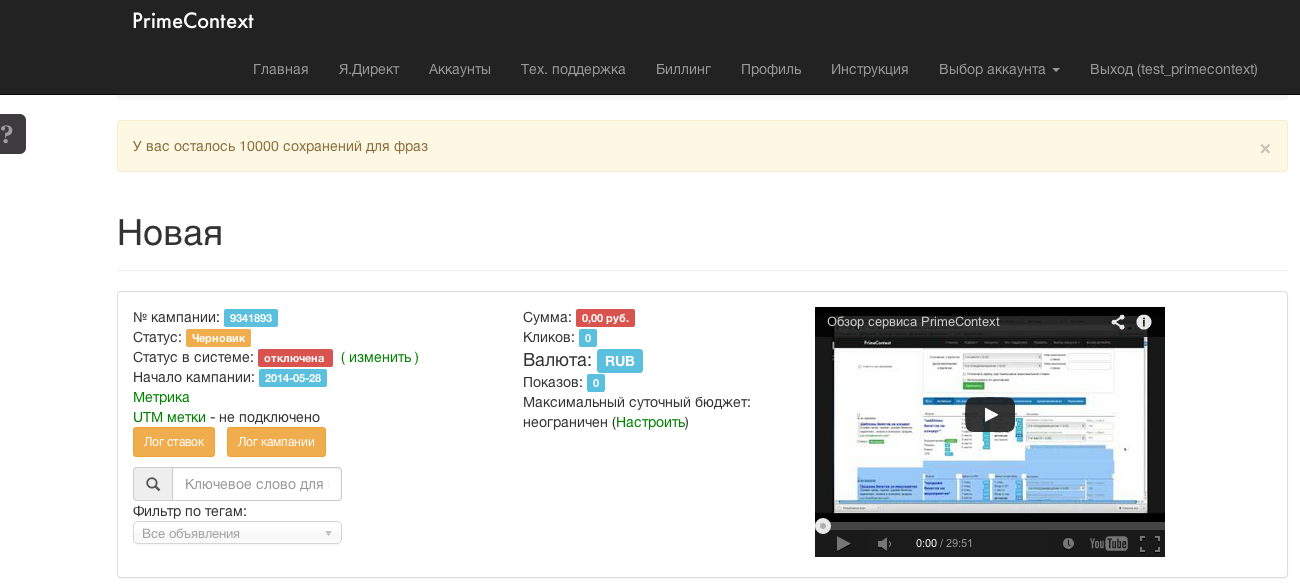Click the изменить link next to system status

[380, 357]
